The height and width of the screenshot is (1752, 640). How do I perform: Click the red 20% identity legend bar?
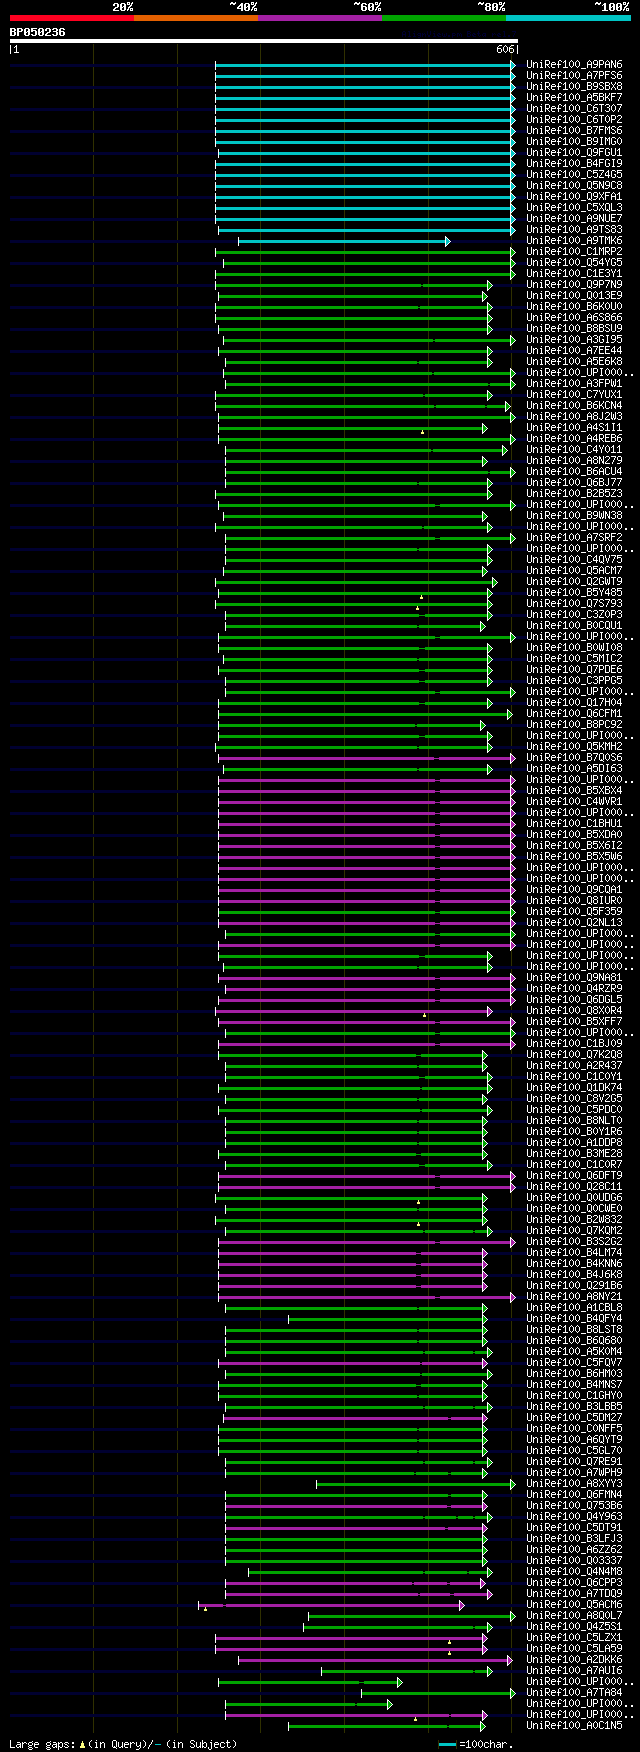(x=72, y=17)
